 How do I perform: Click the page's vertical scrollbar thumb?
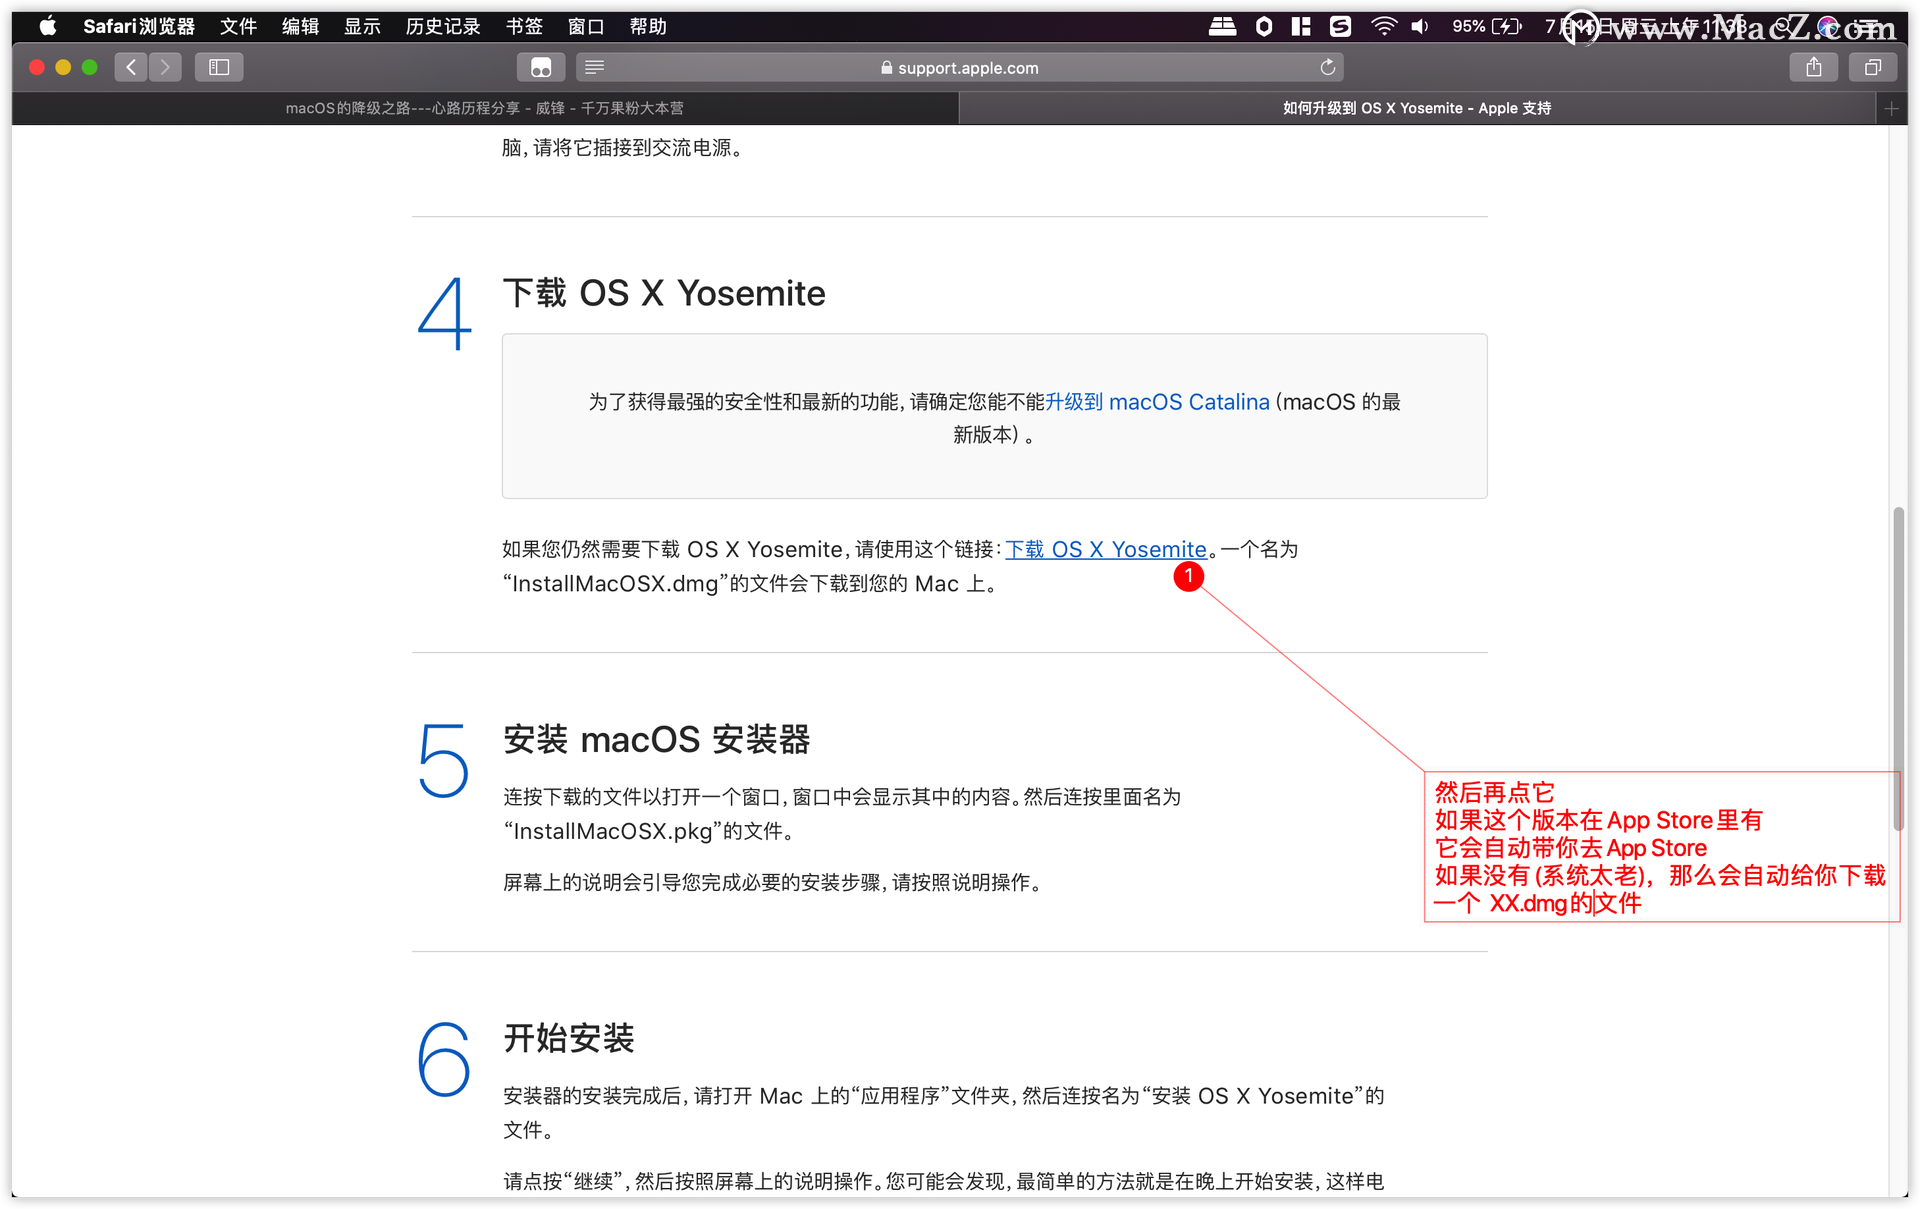(1898, 668)
